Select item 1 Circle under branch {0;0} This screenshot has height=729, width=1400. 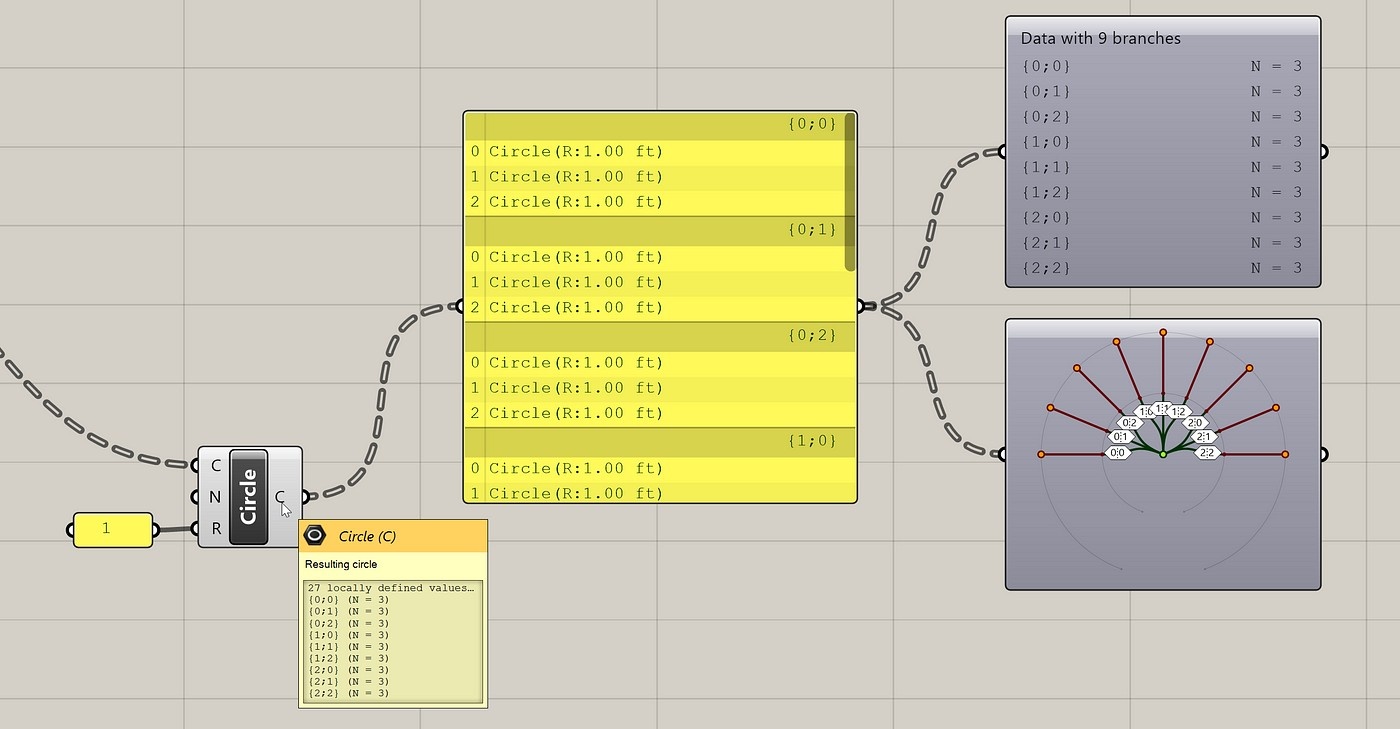coord(655,177)
